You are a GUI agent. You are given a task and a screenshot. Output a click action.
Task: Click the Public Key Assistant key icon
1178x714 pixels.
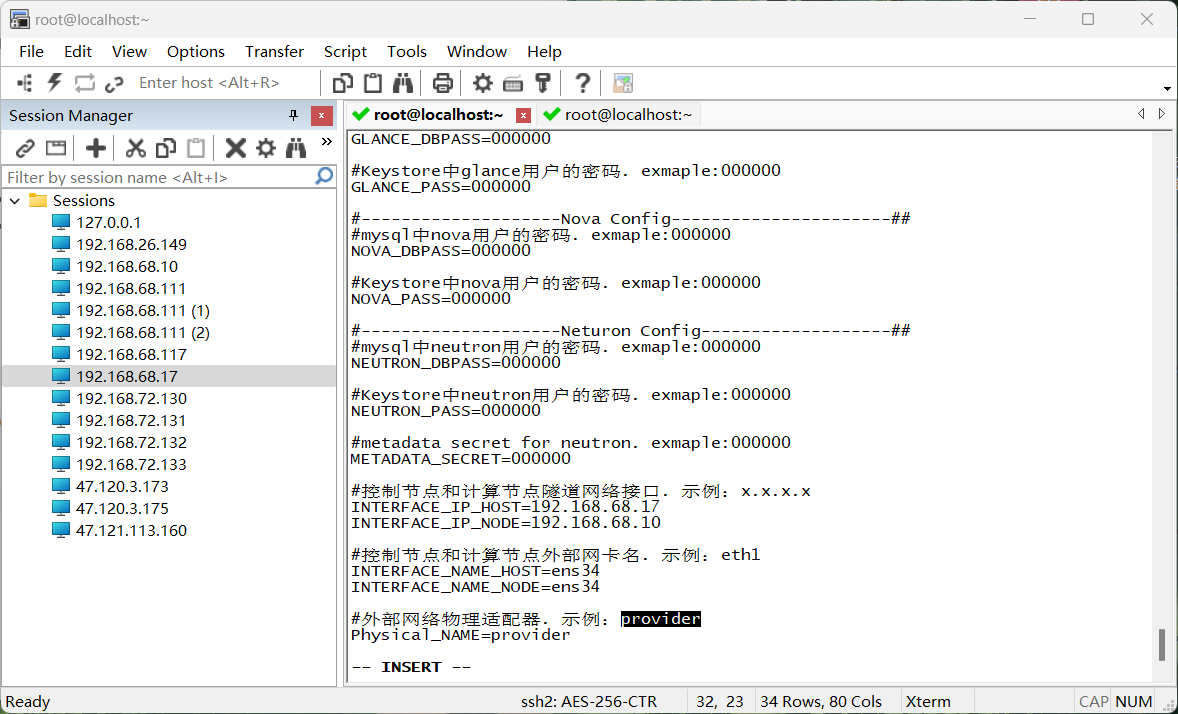point(543,83)
